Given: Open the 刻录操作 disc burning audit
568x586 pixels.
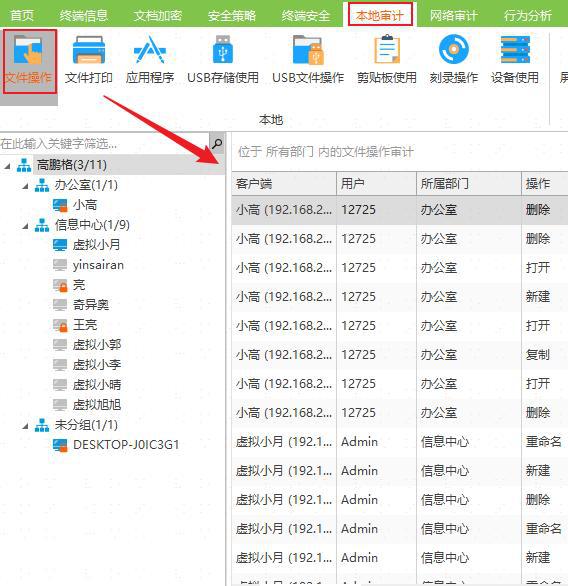Looking at the screenshot, I should (x=454, y=60).
